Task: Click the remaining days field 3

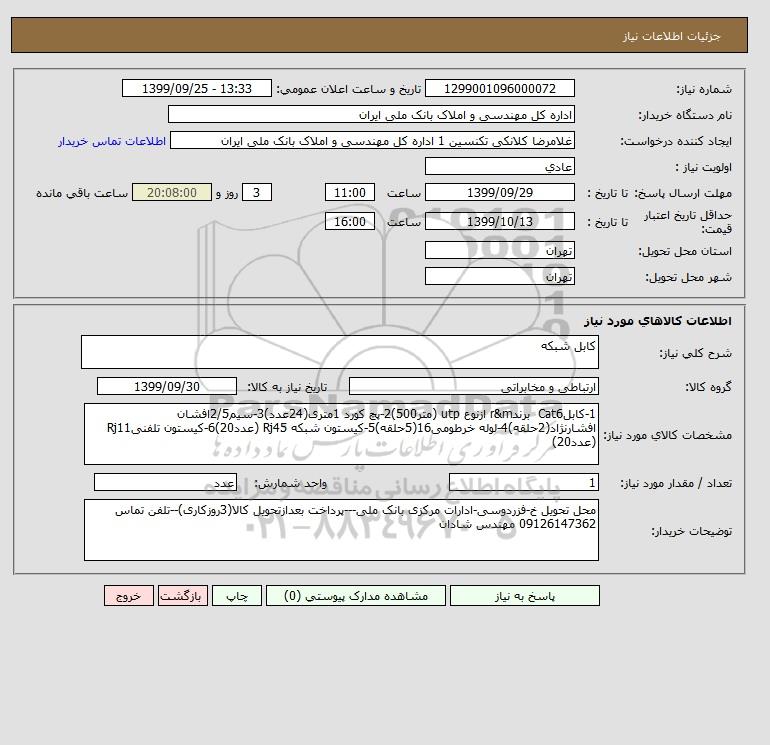Action: (x=256, y=193)
